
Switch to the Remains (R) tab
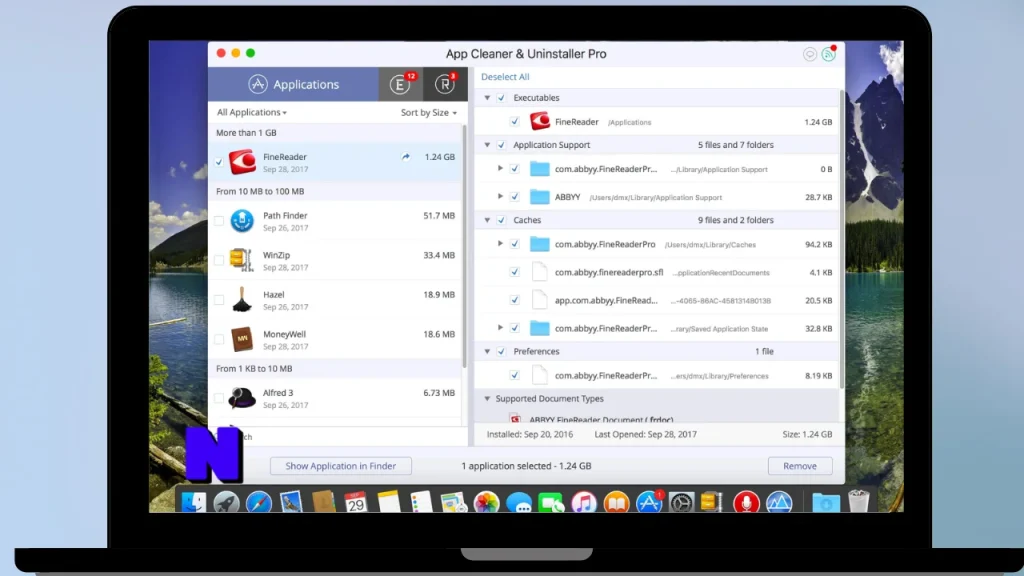click(x=445, y=84)
